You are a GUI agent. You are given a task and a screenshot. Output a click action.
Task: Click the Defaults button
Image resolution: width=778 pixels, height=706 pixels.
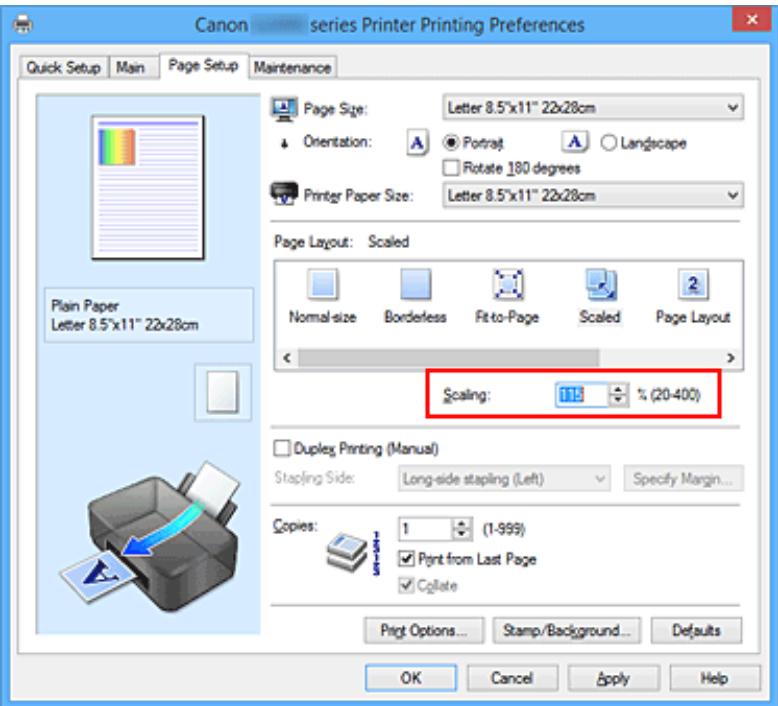(x=697, y=631)
